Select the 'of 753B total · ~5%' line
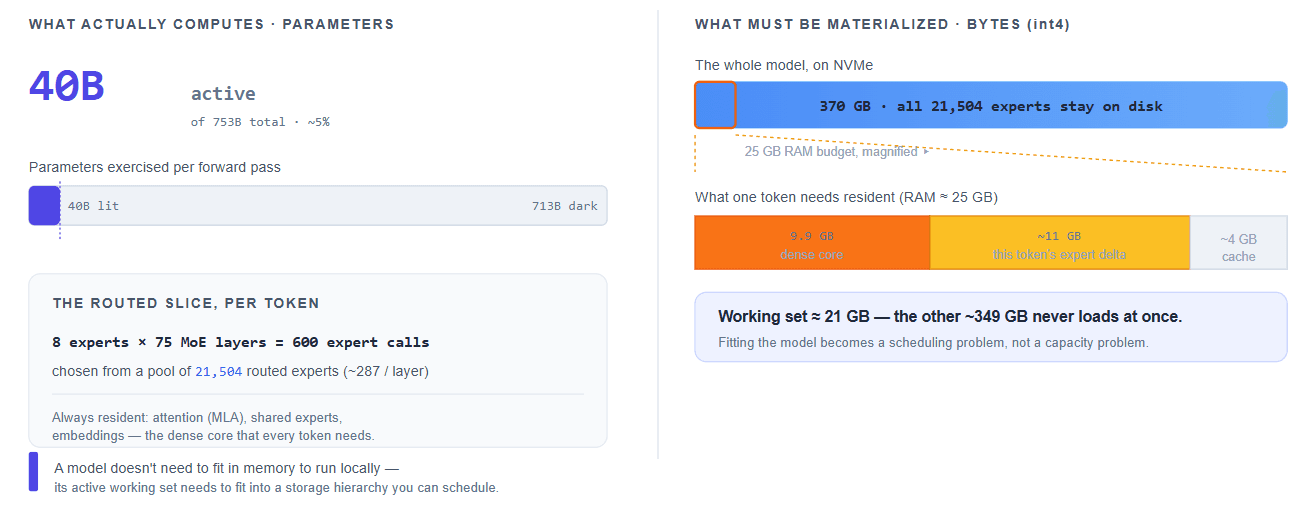 (x=260, y=122)
